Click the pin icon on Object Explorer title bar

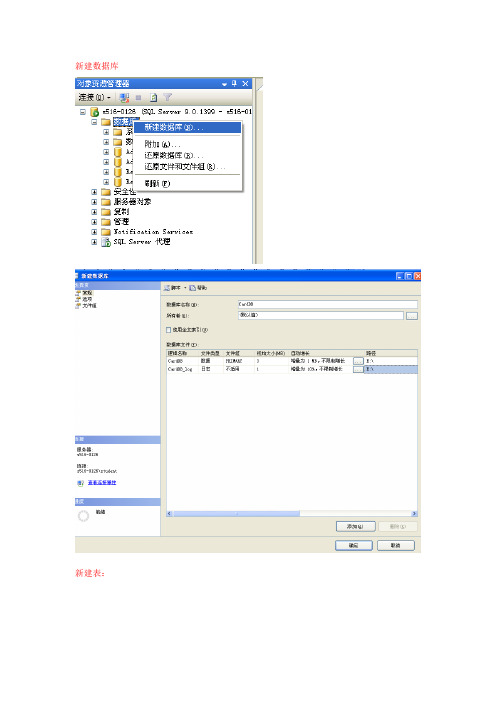click(x=234, y=83)
